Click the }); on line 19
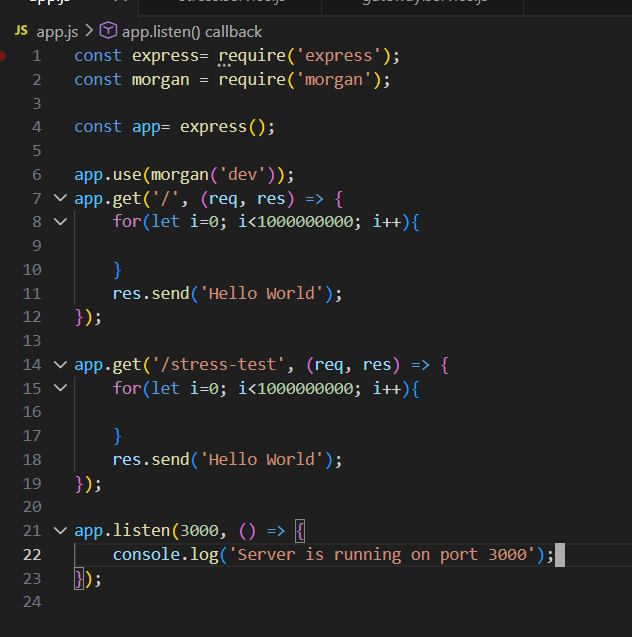632x637 pixels. pyautogui.click(x=88, y=484)
